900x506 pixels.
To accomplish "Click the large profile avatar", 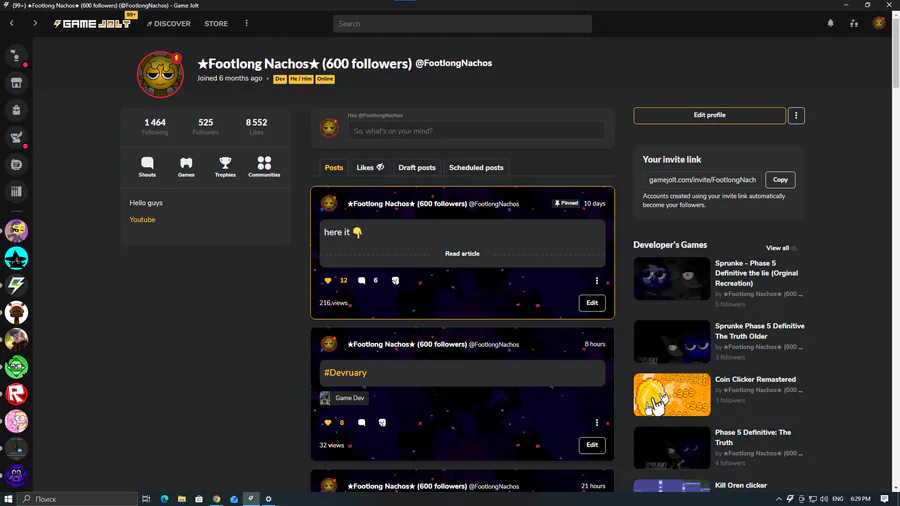I will coord(160,74).
